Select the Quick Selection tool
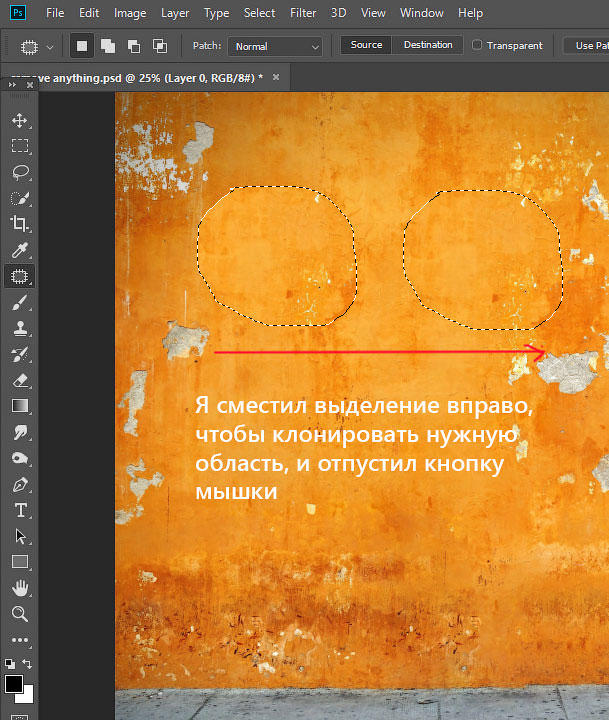 19,198
